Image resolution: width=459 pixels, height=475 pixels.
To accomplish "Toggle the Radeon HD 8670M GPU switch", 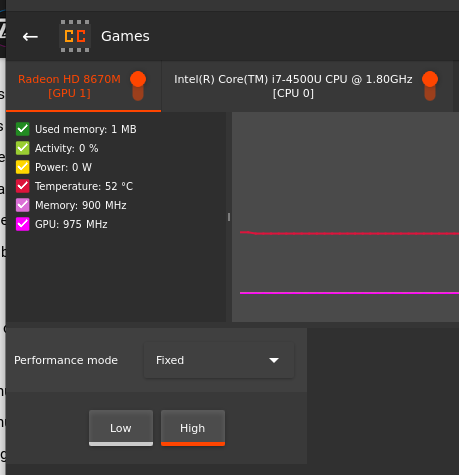I will tap(138, 86).
